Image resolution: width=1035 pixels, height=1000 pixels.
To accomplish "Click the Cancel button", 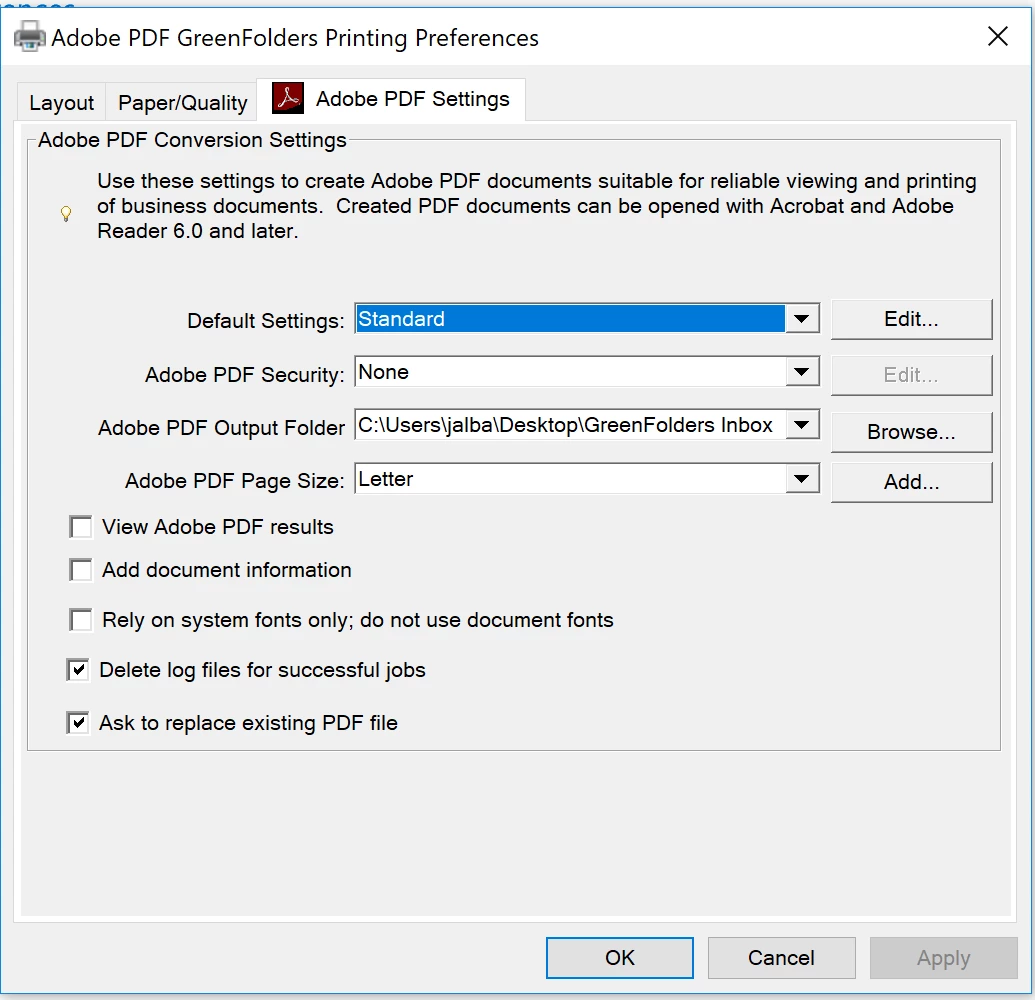I will (782, 958).
